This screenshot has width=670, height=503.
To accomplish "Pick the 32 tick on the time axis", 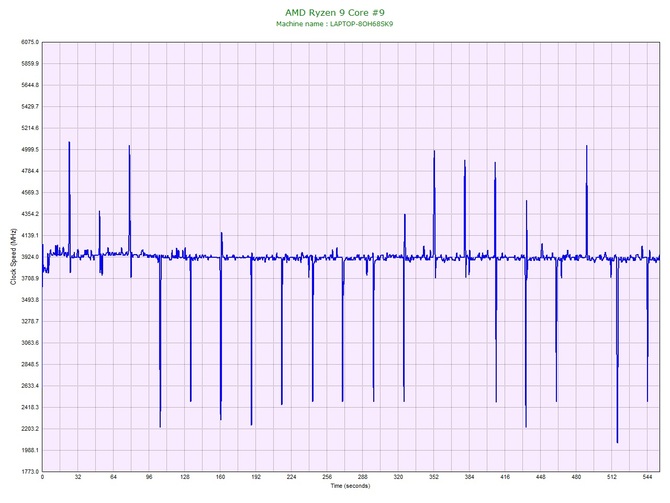I will pos(78,477).
